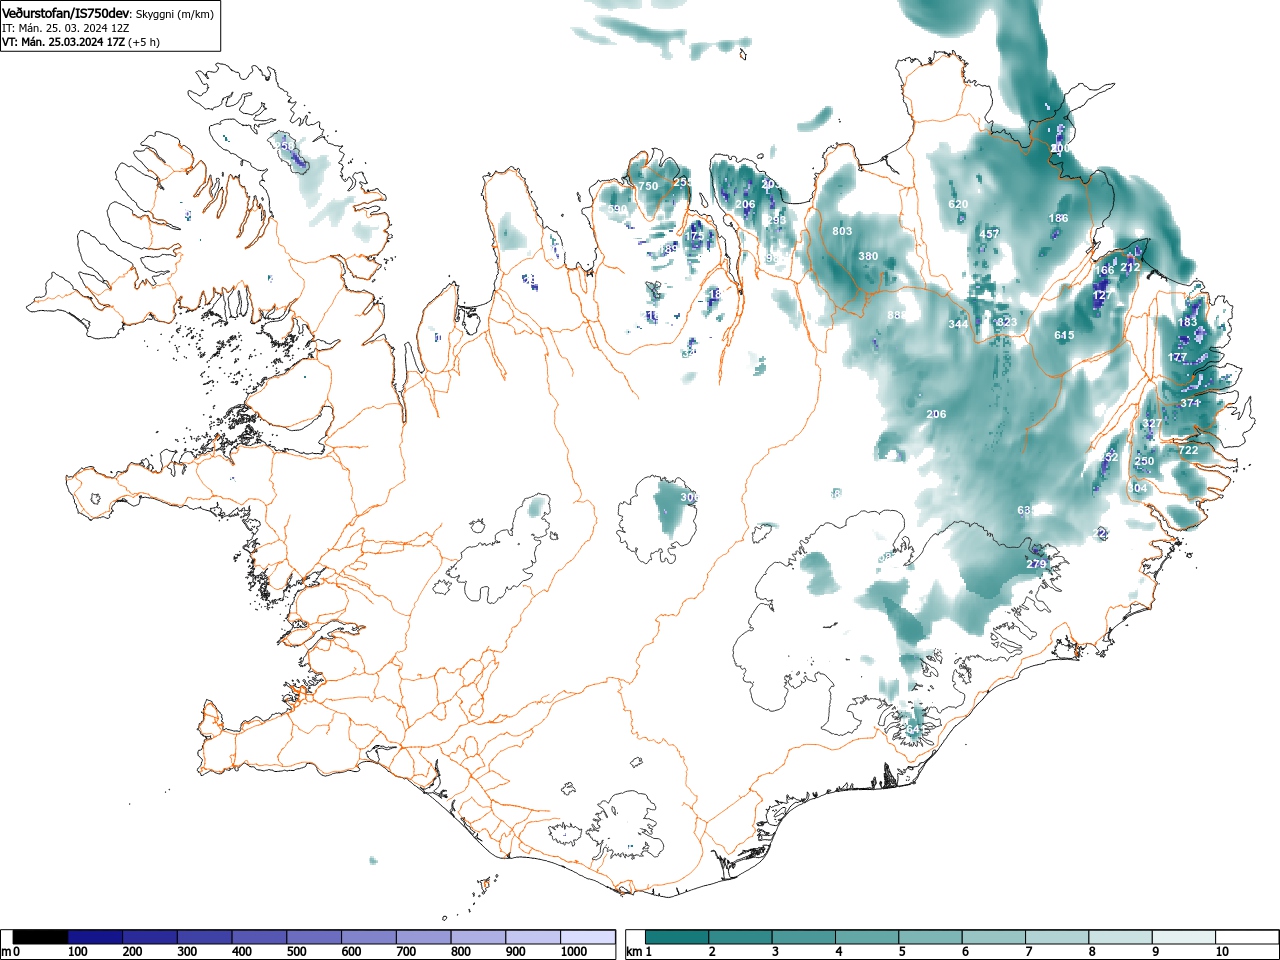The image size is (1280, 960).
Task: Click the 823 visibility value on the map
Action: coord(1007,322)
